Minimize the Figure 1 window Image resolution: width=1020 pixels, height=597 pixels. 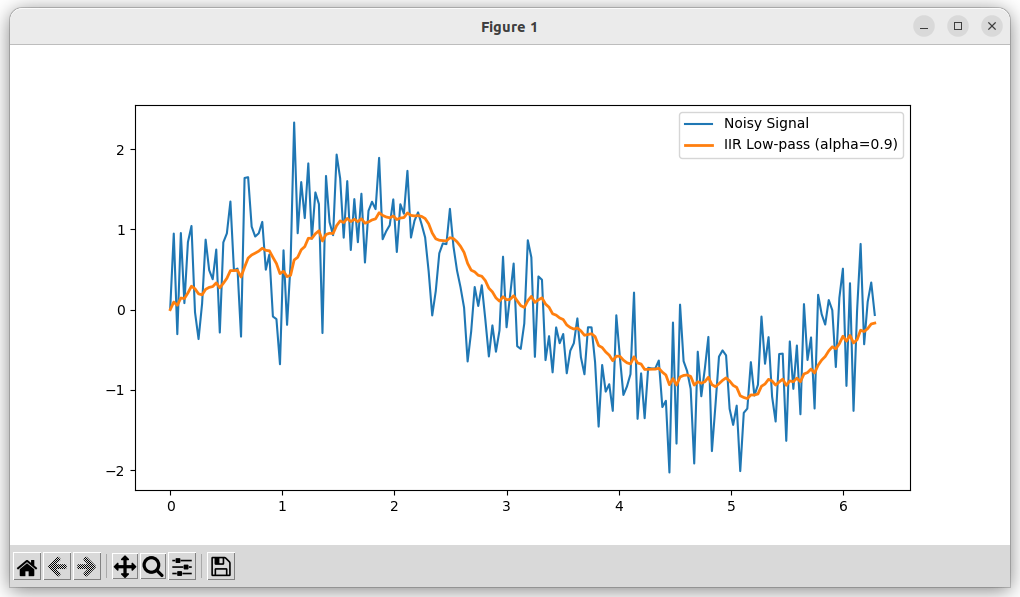click(924, 27)
